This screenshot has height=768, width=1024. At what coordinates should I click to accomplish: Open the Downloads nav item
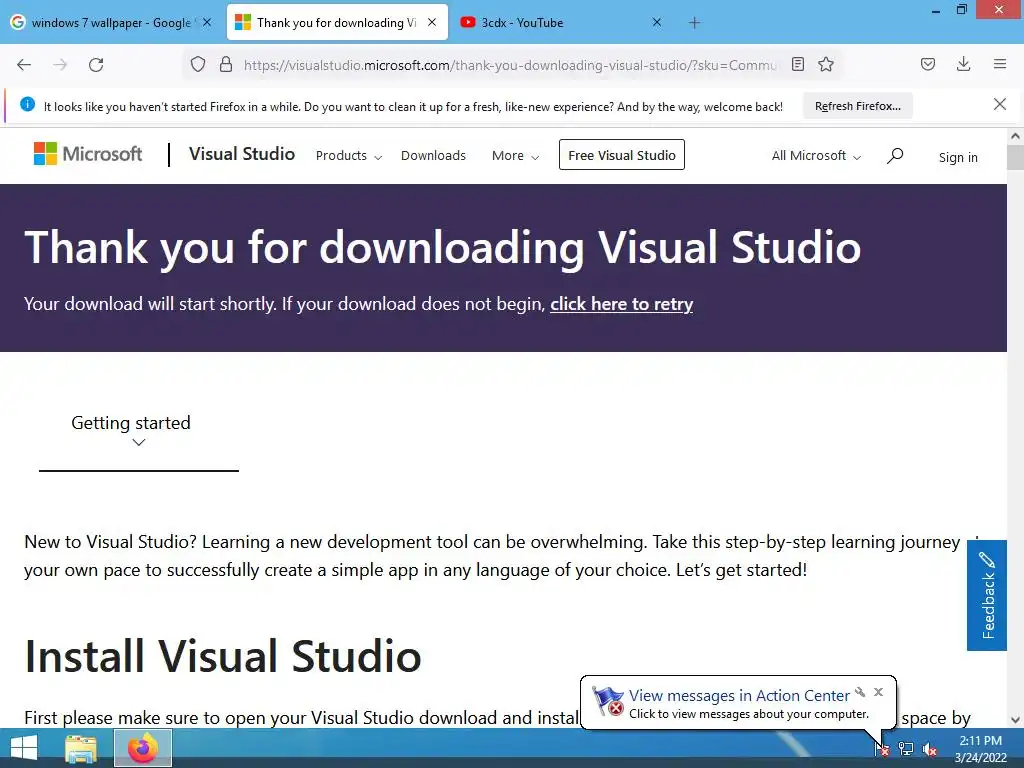[433, 155]
